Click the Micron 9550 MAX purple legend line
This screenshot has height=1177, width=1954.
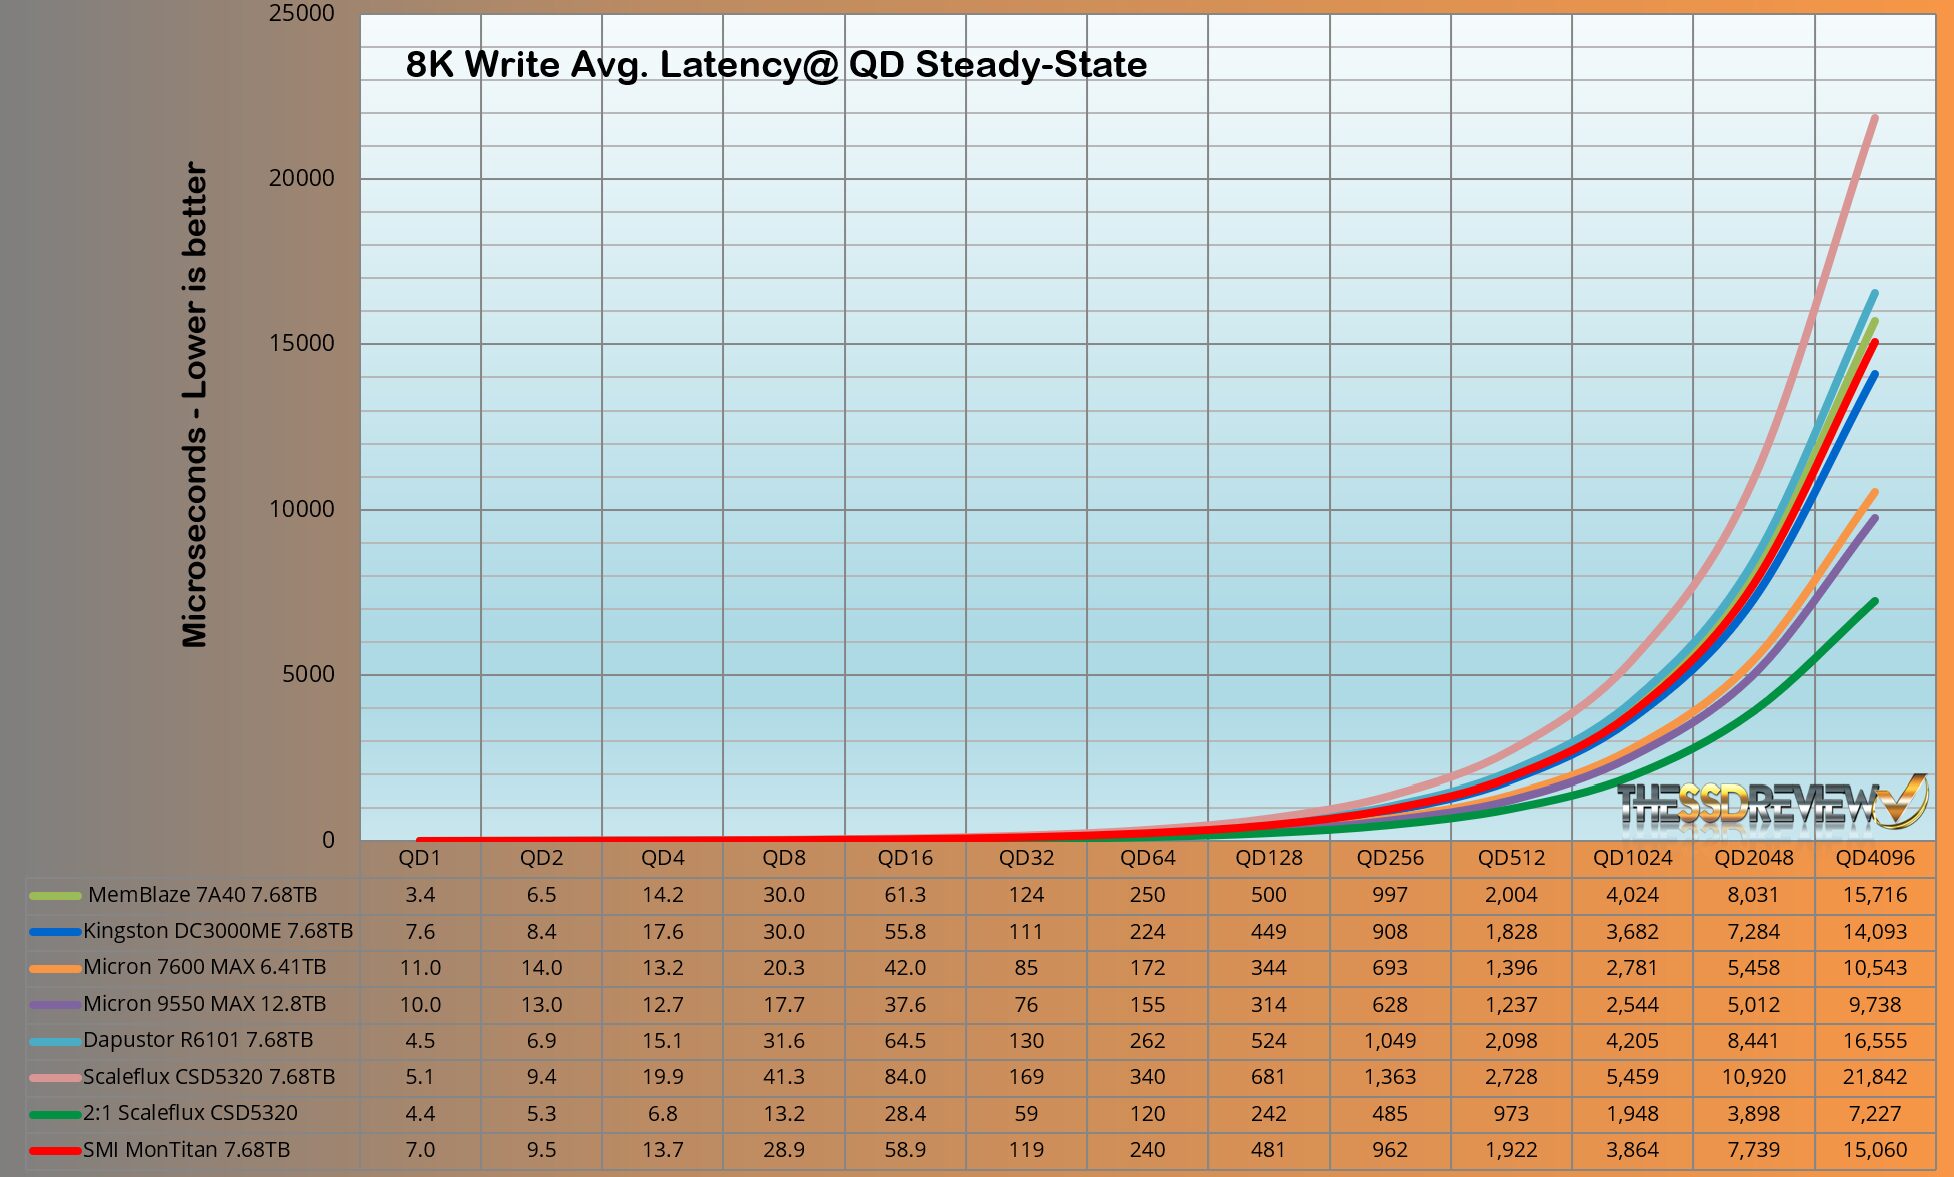[55, 1004]
